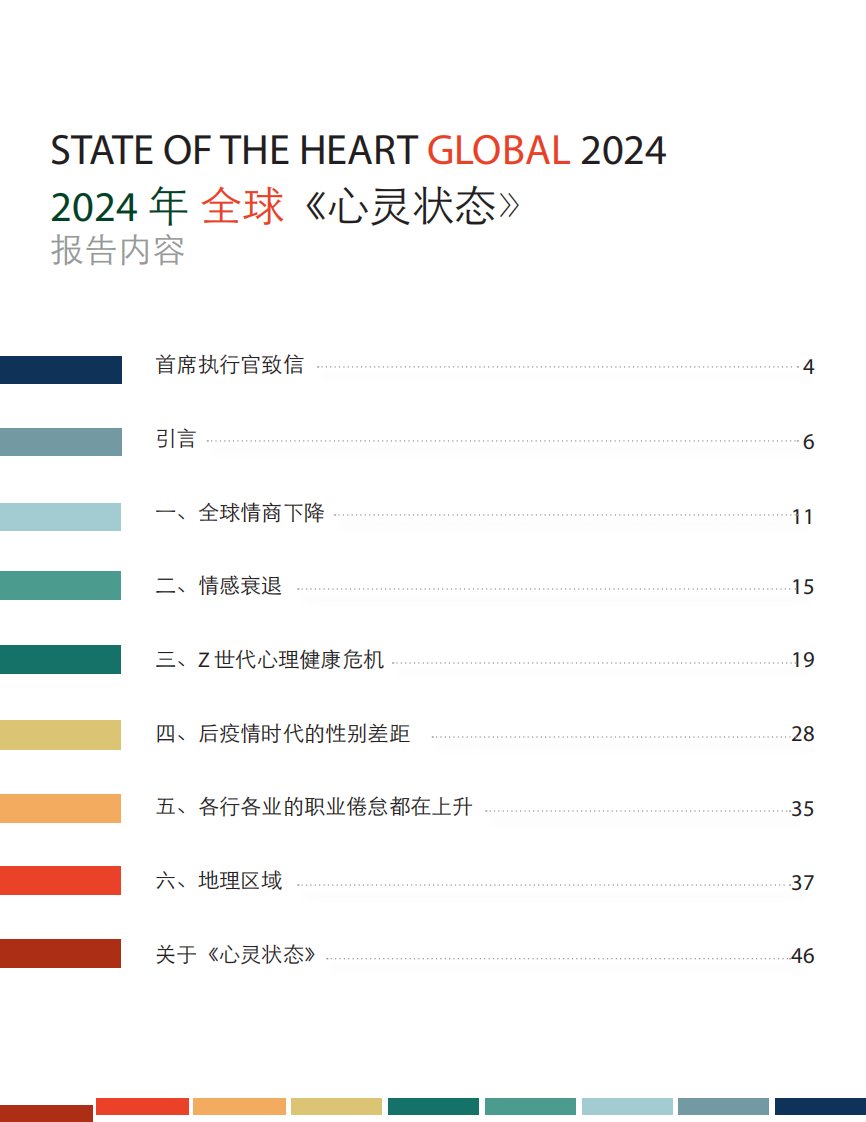
Task: Click the bright red swatch beside 地理区域
Action: (61, 881)
